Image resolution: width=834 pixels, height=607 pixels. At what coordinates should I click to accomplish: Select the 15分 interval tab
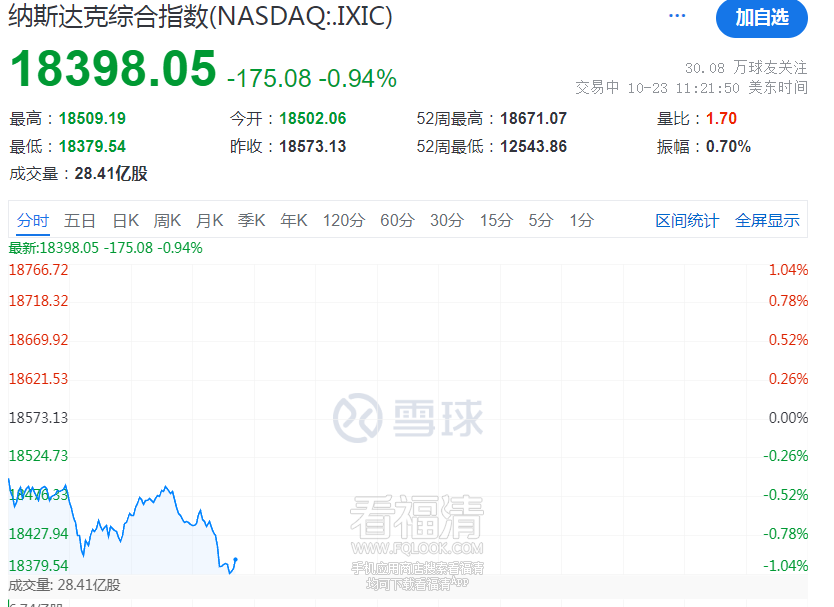click(496, 221)
